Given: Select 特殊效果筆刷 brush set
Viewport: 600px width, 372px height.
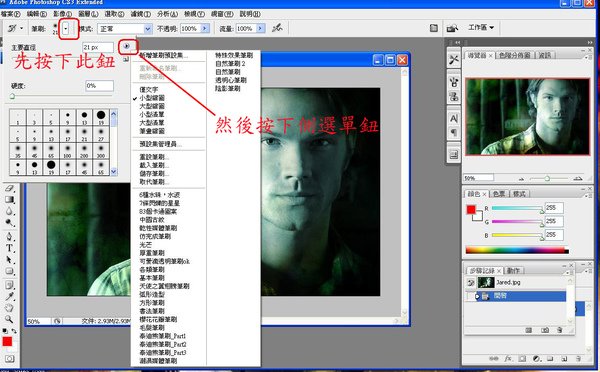Looking at the screenshot, I should [234, 55].
